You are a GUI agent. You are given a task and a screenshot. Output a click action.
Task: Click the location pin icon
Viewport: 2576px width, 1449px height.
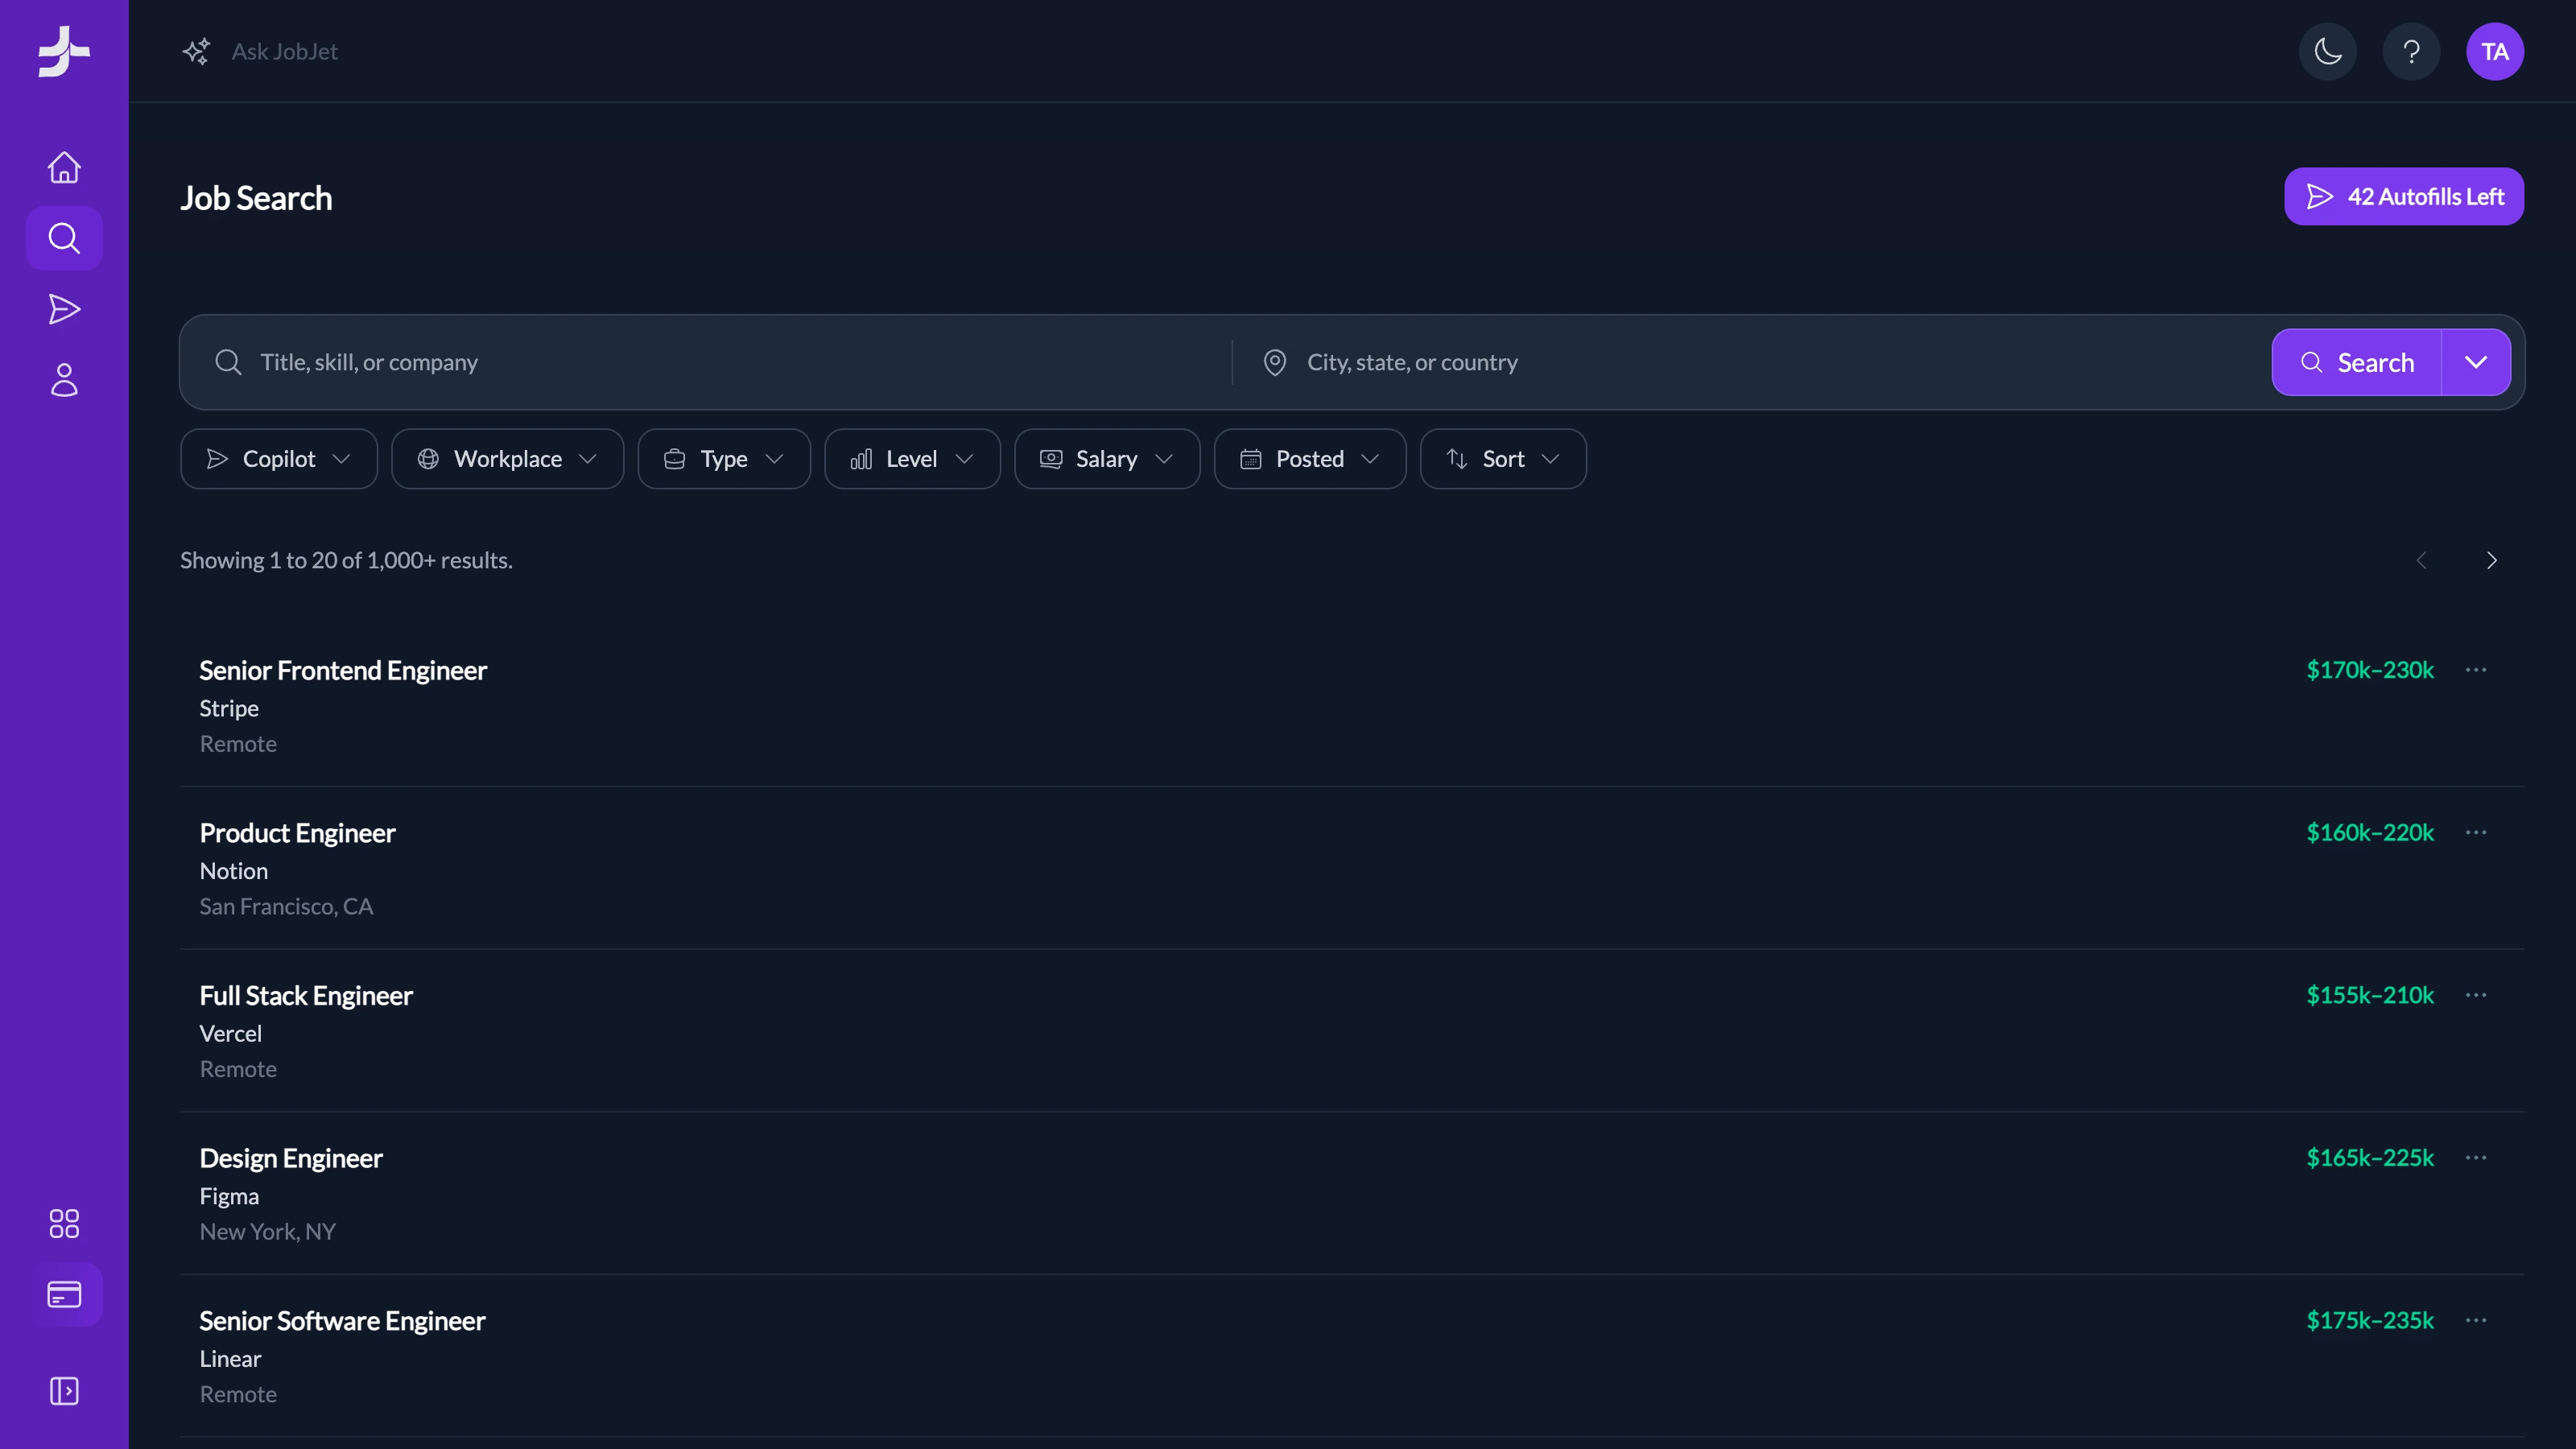(x=1274, y=362)
